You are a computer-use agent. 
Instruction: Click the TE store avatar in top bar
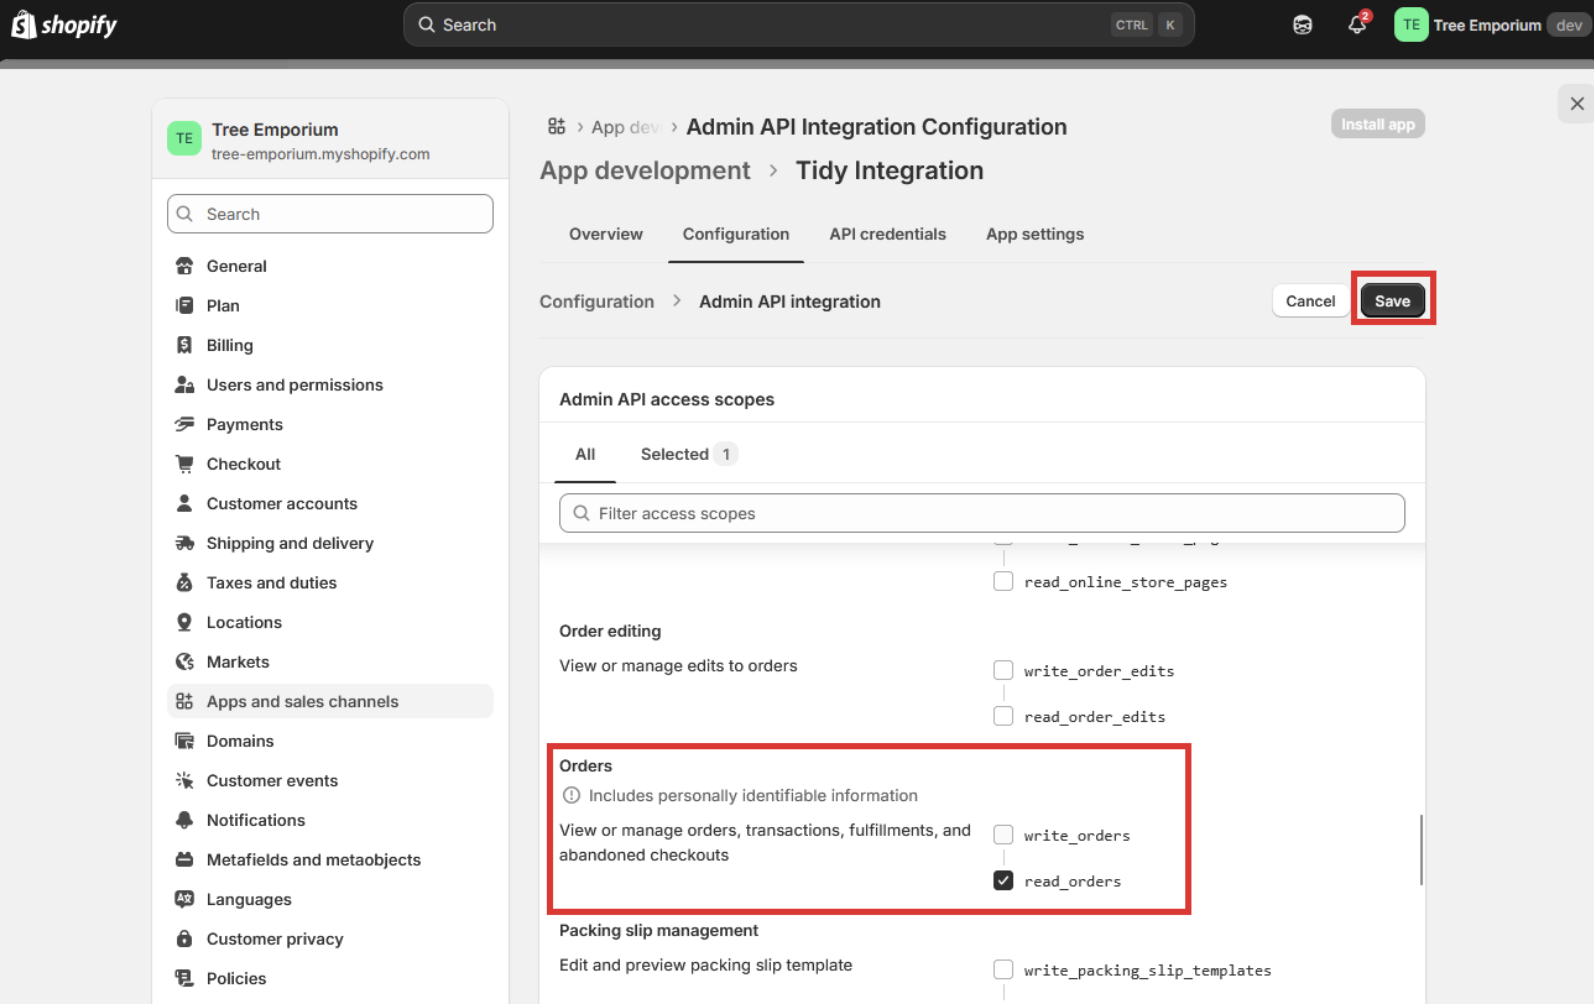(1410, 25)
